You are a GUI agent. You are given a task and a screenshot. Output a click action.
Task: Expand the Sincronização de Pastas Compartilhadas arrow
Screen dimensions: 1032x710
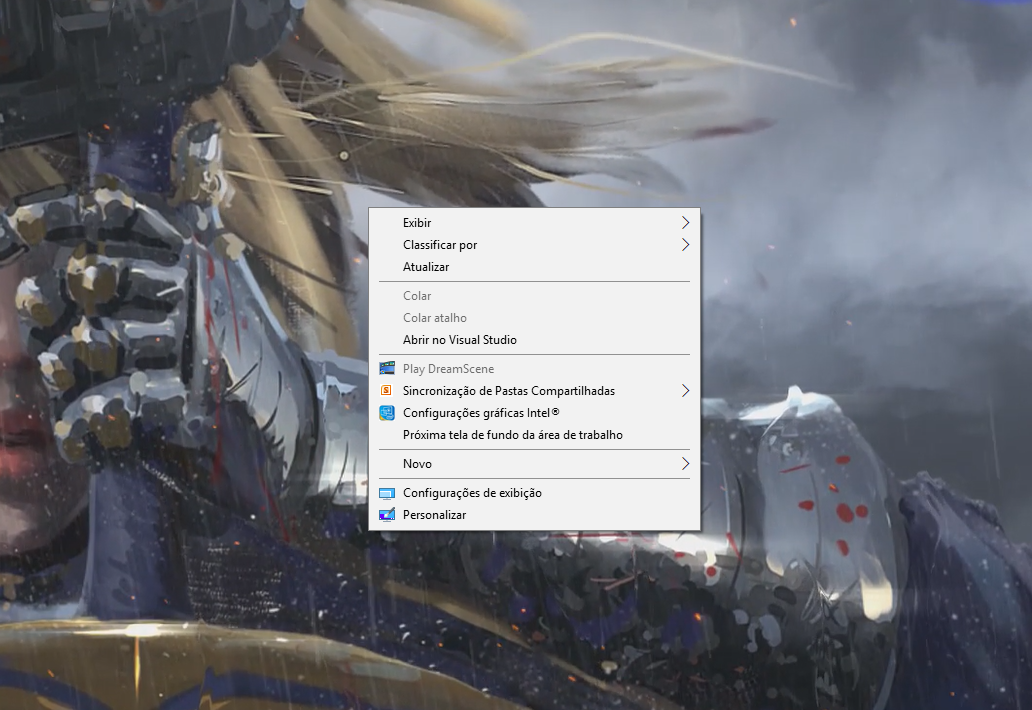pyautogui.click(x=685, y=391)
